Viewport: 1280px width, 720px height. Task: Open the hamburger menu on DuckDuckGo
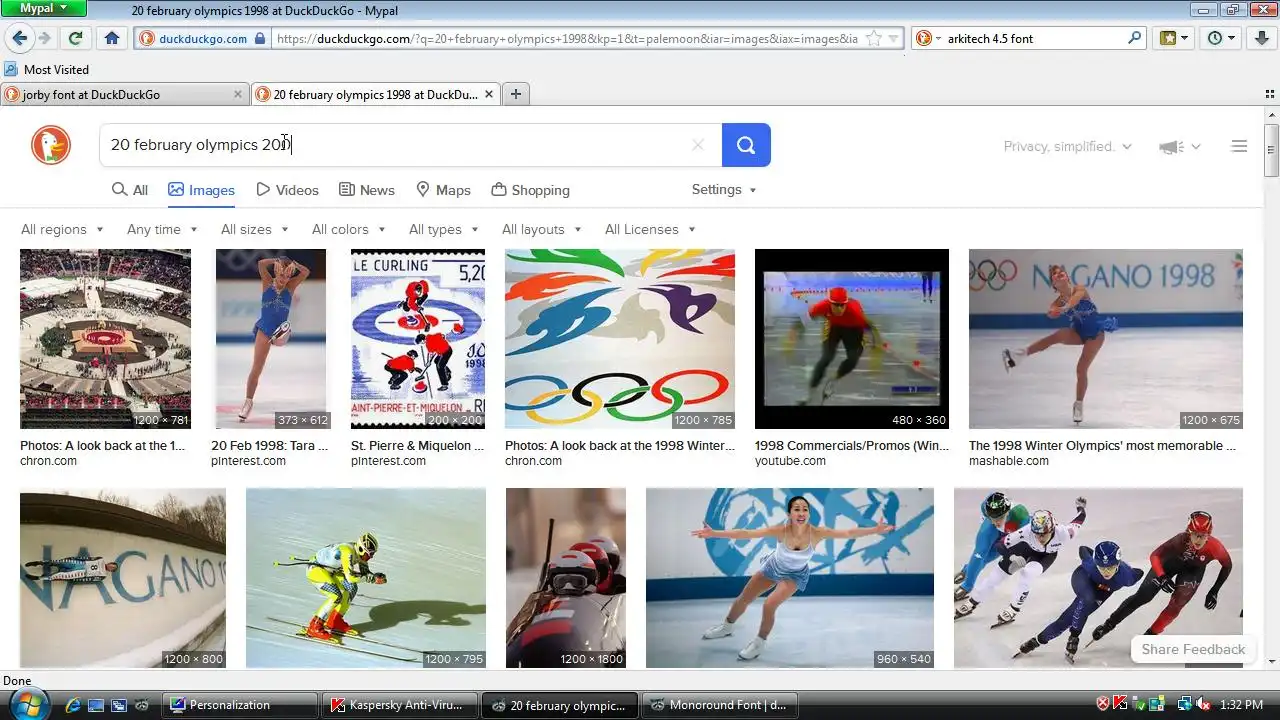(1239, 146)
